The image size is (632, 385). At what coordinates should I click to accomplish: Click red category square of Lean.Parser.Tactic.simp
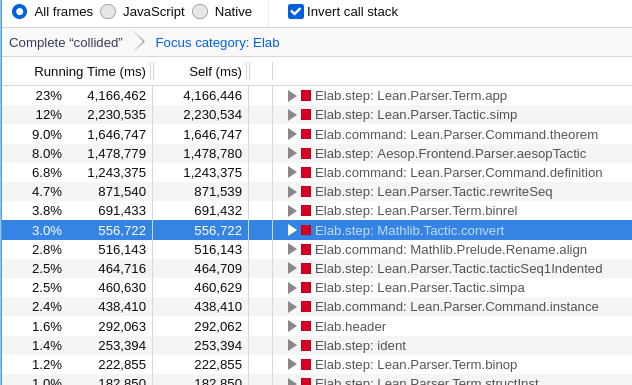tap(306, 114)
